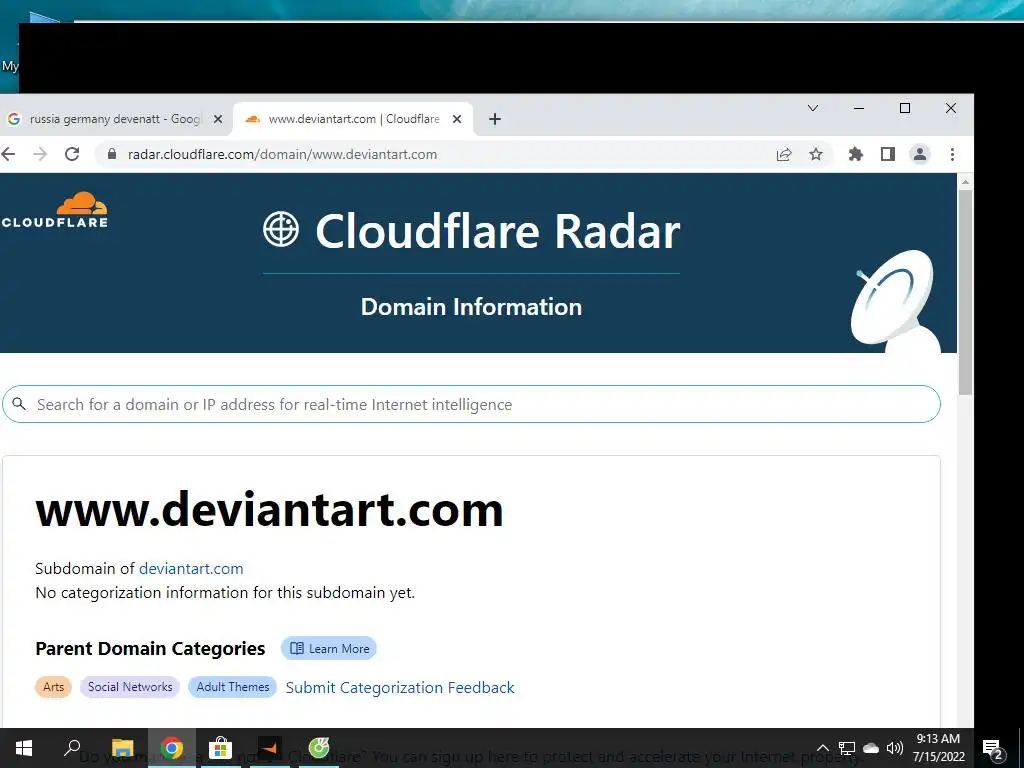Open the notification center icon
The width and height of the screenshot is (1024, 768).
[x=993, y=749]
